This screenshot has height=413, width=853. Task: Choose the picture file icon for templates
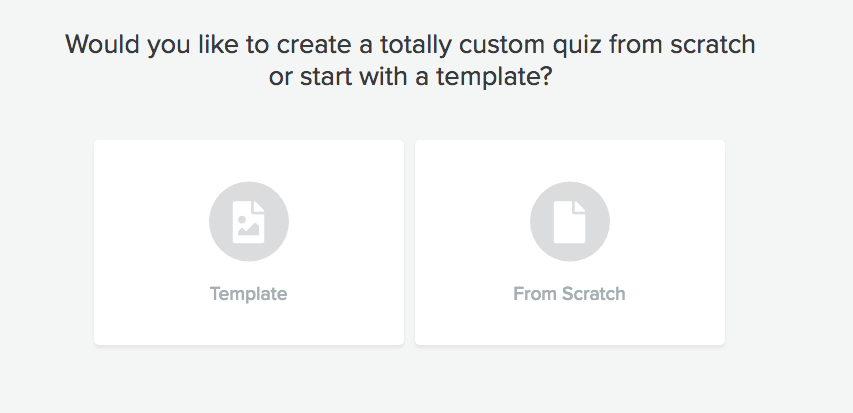pyautogui.click(x=248, y=222)
